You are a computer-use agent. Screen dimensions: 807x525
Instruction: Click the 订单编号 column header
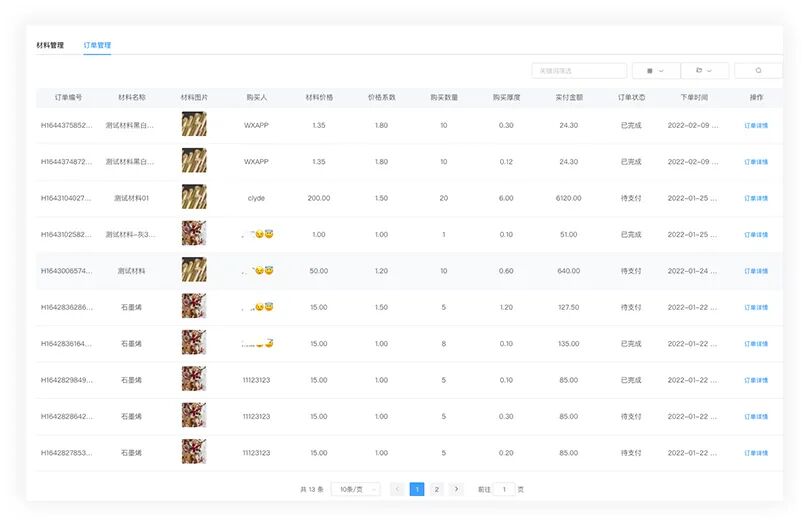pos(68,97)
